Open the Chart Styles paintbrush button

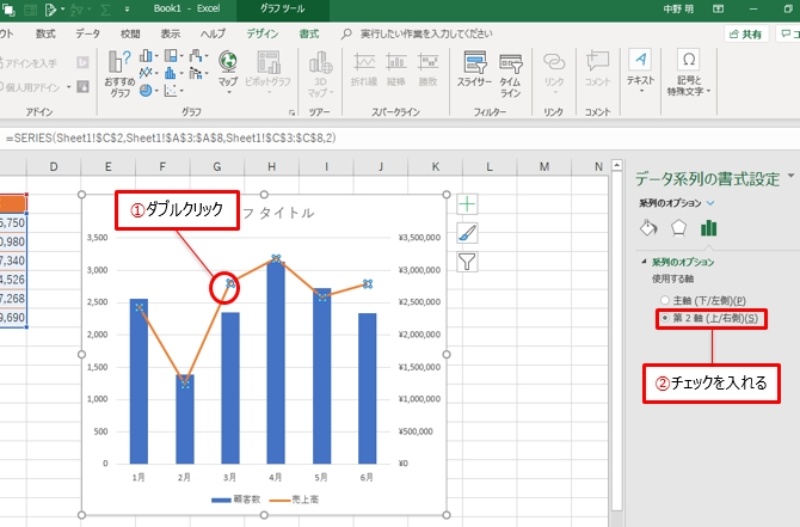(467, 233)
